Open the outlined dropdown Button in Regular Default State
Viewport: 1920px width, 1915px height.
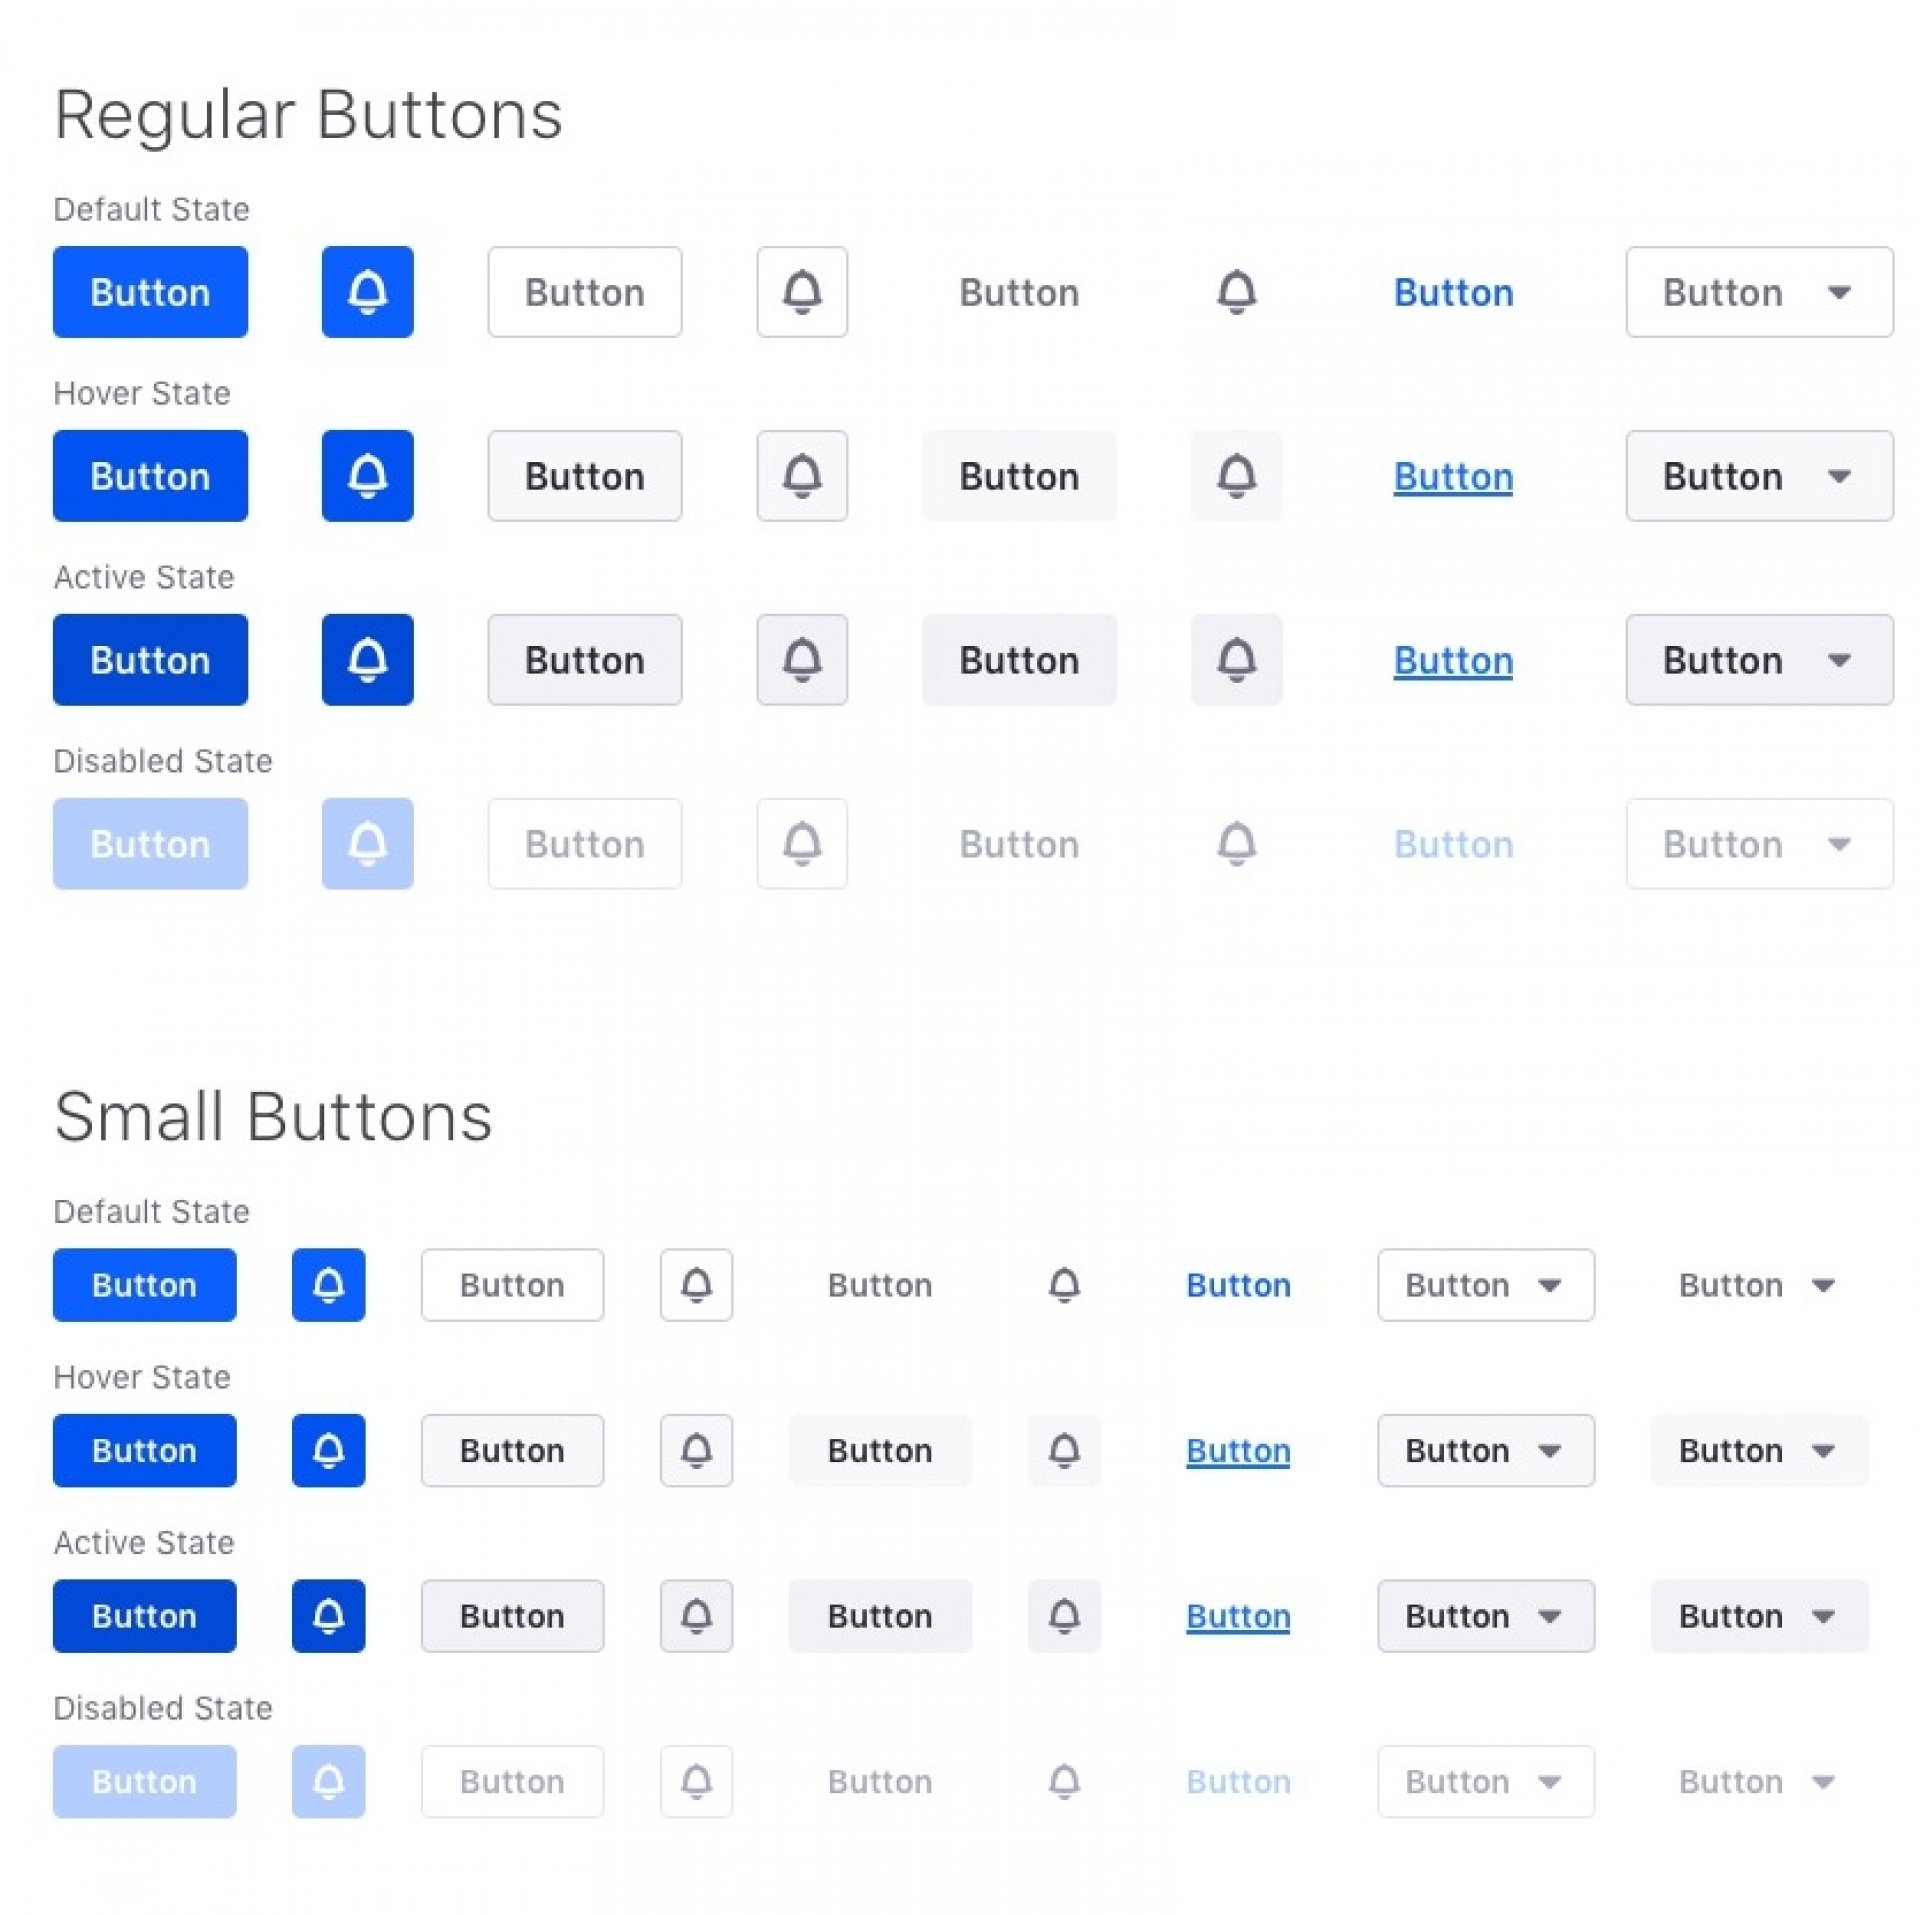coord(1759,292)
